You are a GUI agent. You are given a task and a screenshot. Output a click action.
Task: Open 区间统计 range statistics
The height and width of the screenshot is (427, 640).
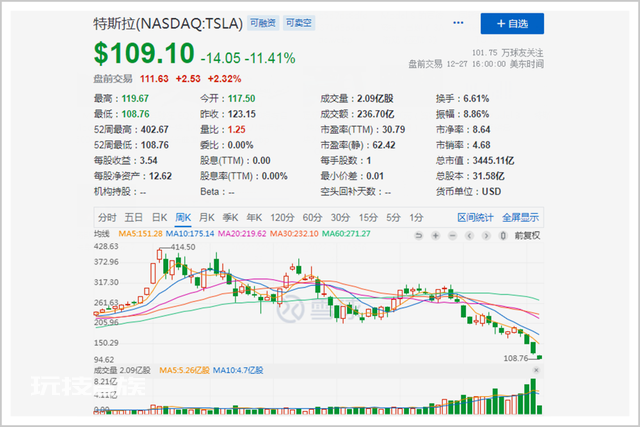(x=475, y=218)
